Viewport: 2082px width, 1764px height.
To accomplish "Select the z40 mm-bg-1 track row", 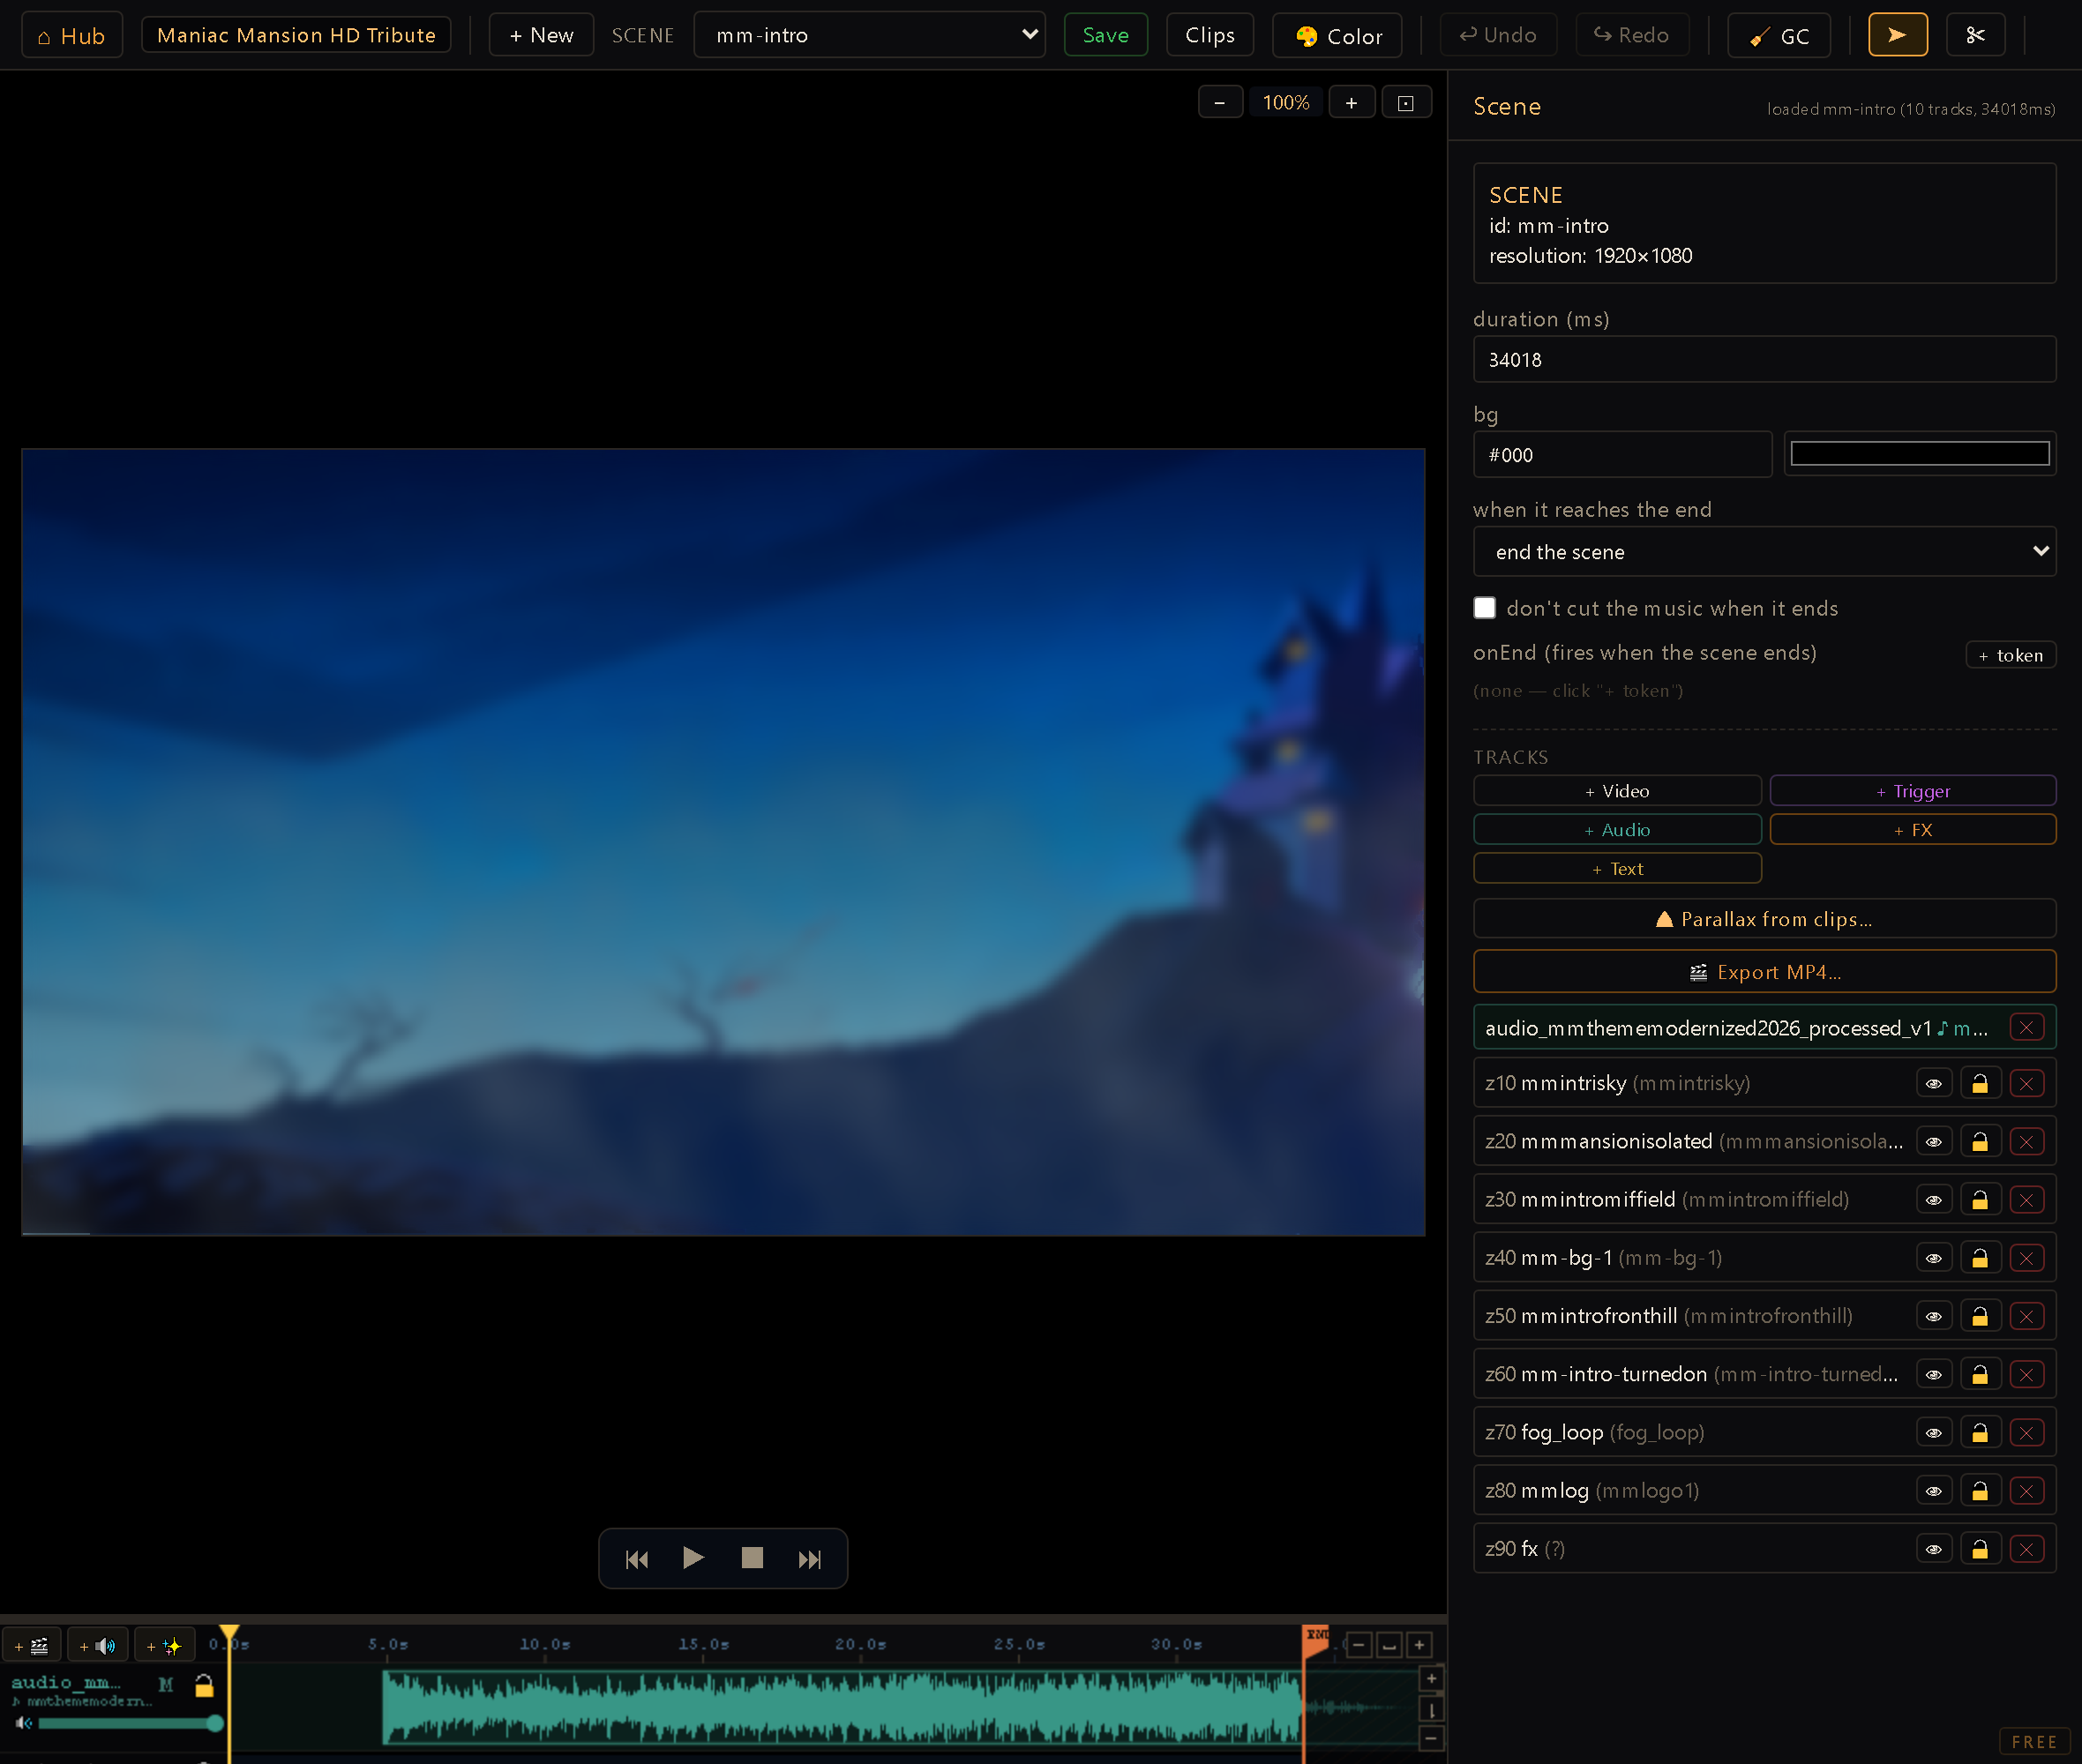I will click(x=1764, y=1258).
